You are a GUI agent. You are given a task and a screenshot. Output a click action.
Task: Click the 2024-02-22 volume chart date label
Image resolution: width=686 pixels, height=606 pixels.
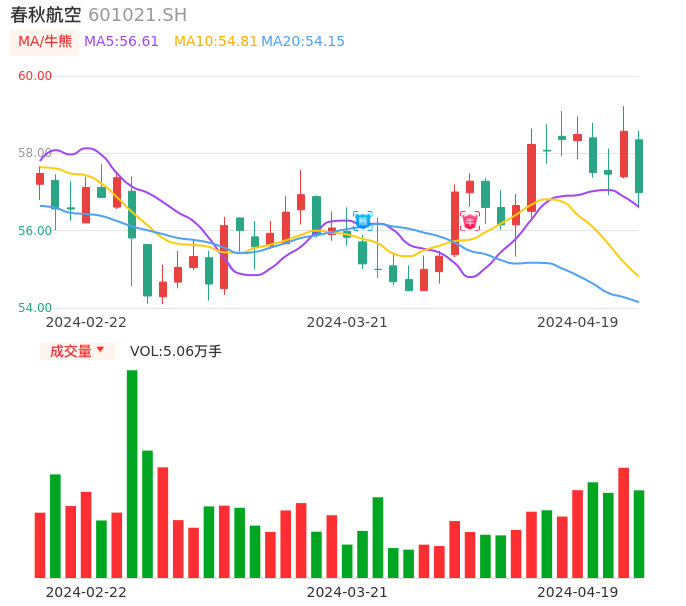[86, 592]
